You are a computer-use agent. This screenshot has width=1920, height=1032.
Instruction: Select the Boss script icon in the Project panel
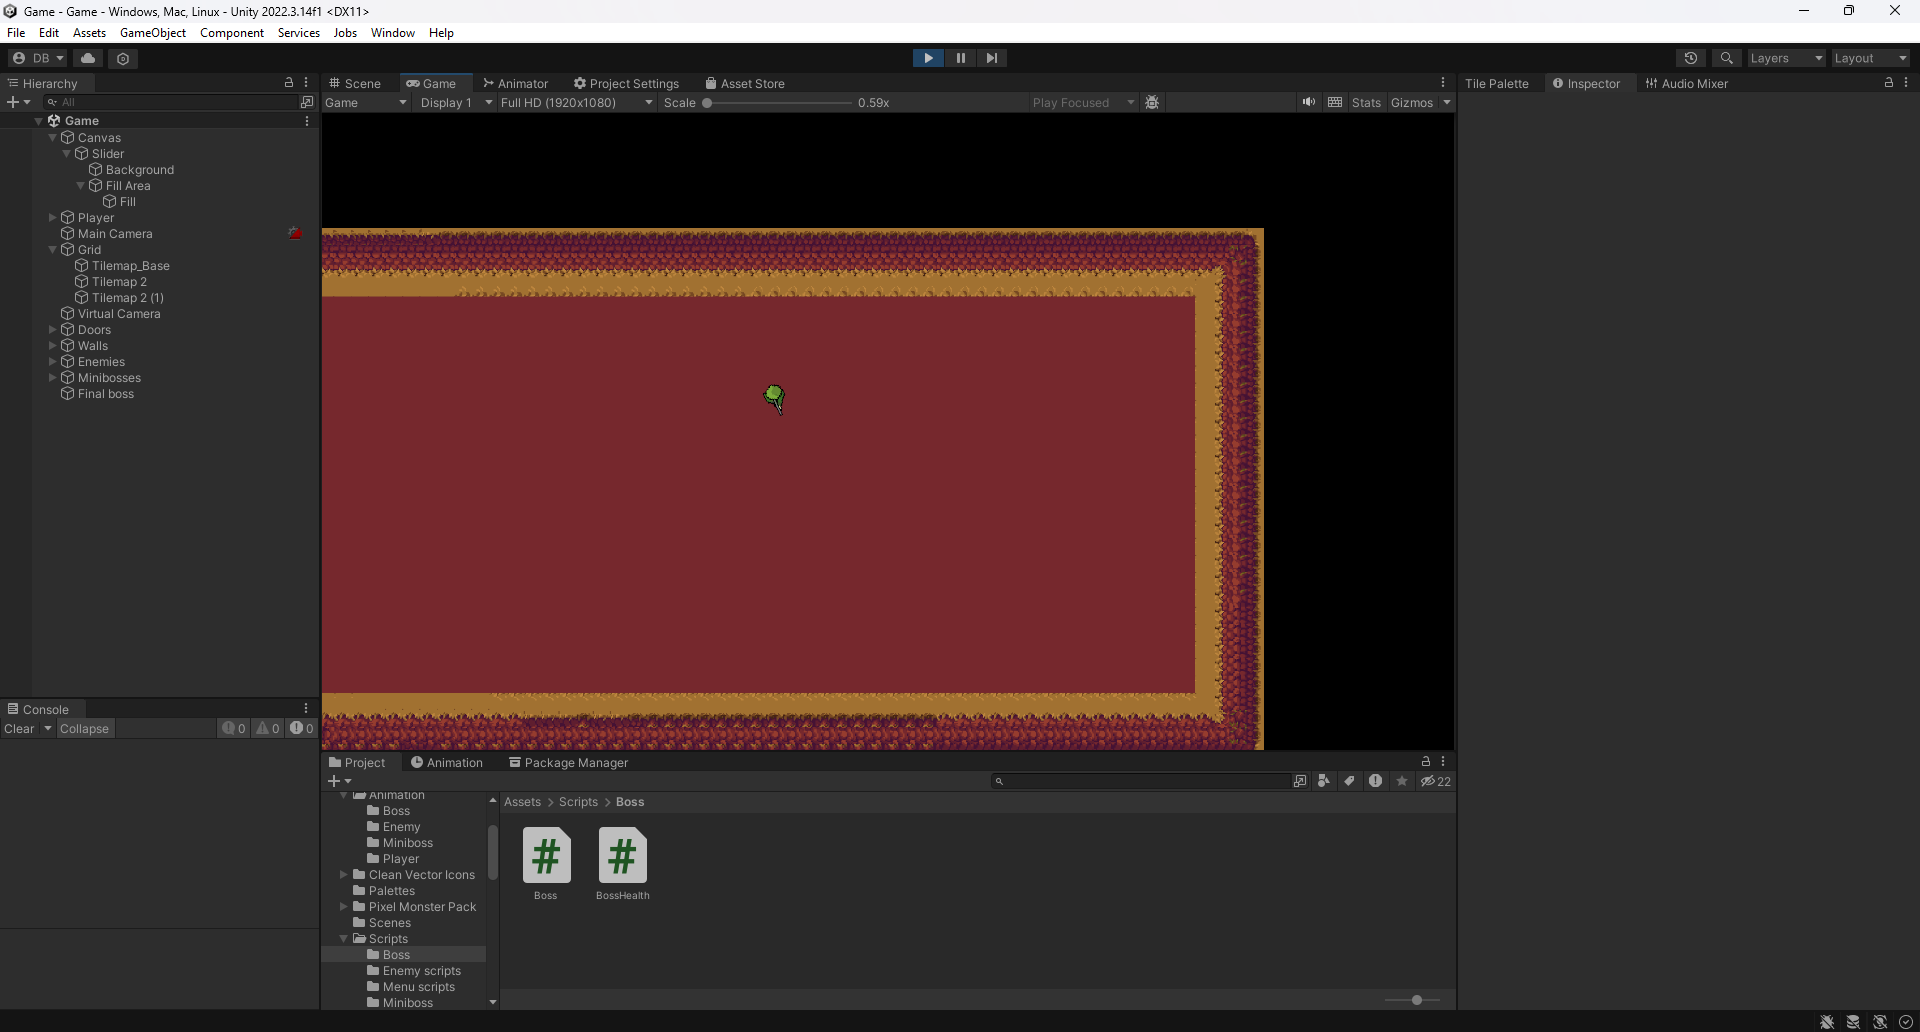(546, 856)
